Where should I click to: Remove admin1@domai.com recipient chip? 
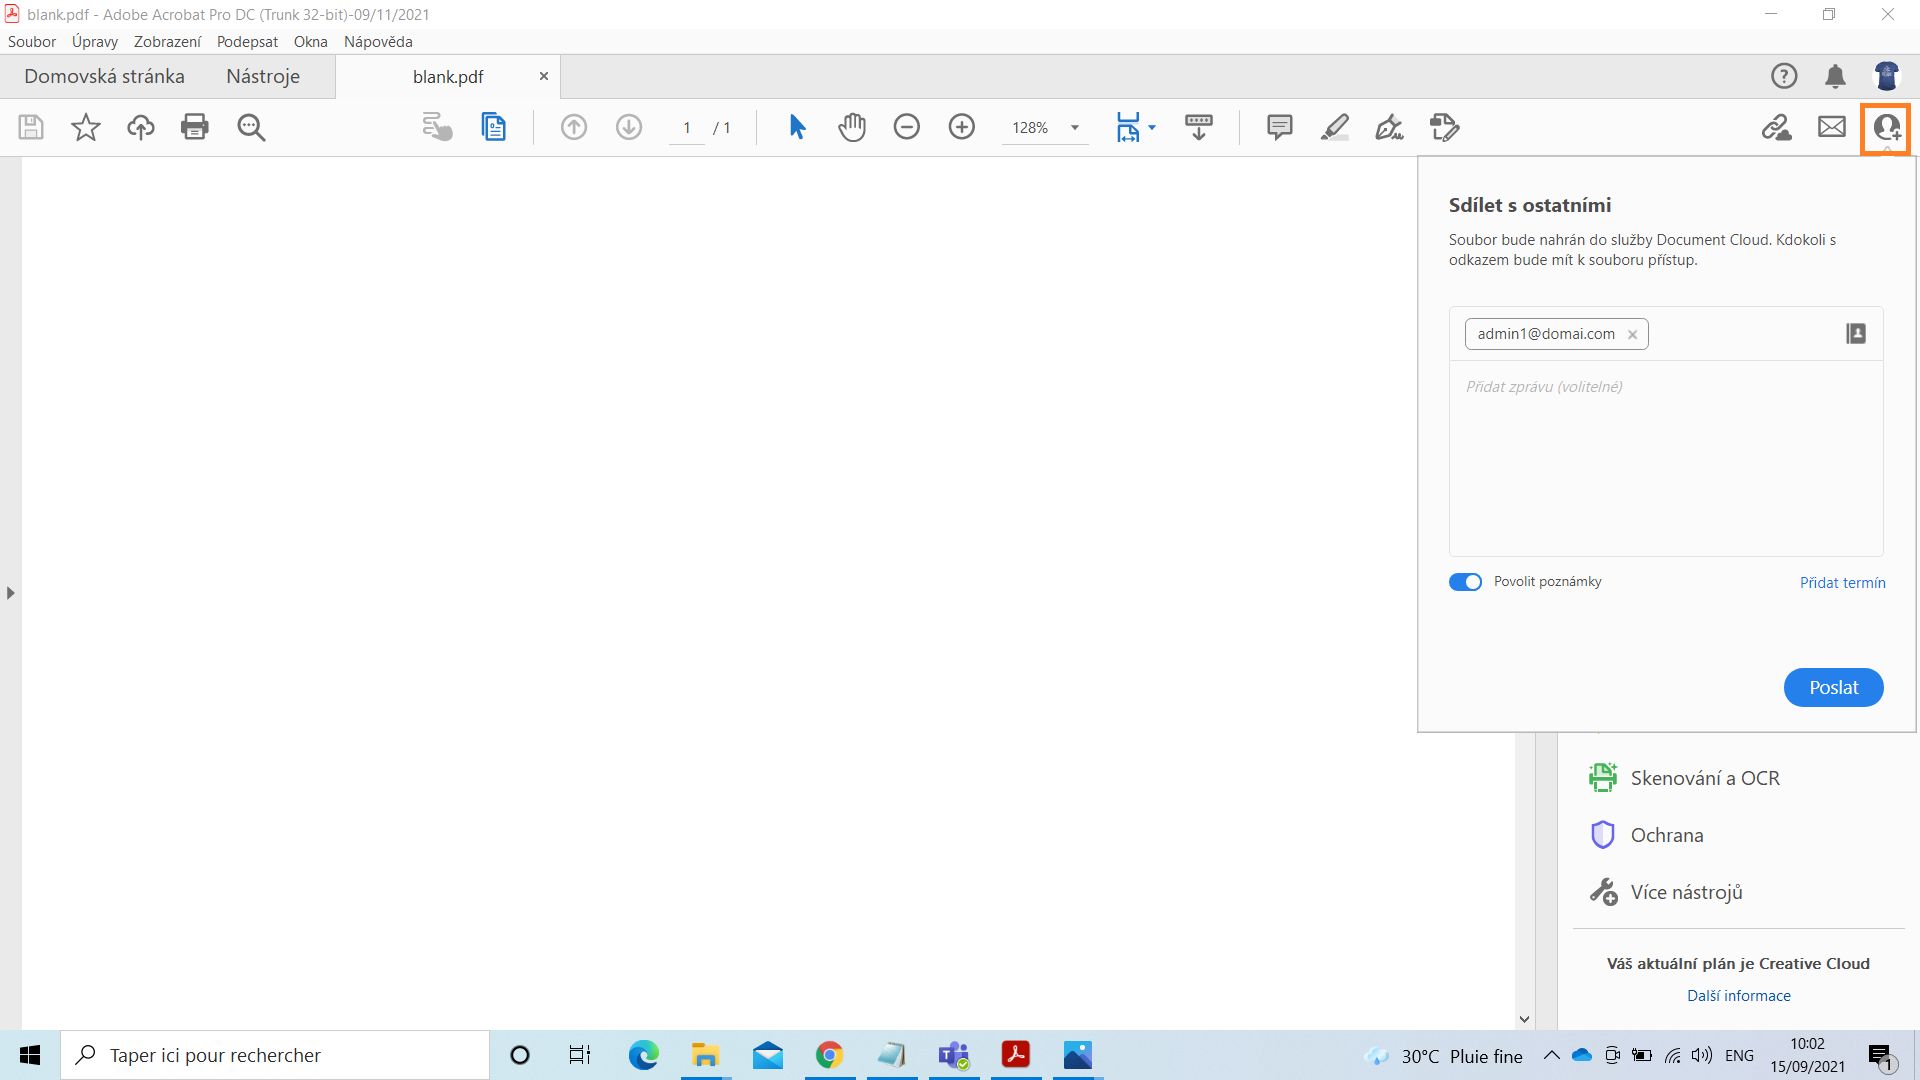click(1632, 335)
